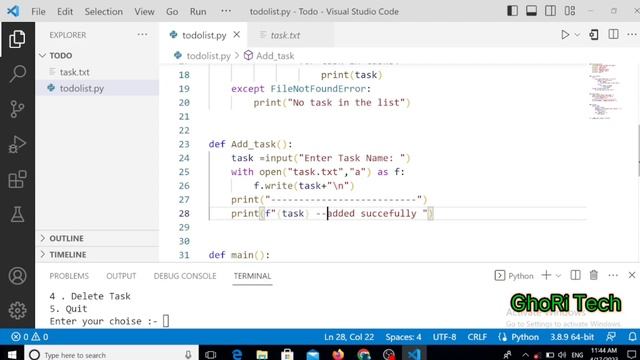
Task: Click the feedback icon in status bar
Action: (x=611, y=337)
